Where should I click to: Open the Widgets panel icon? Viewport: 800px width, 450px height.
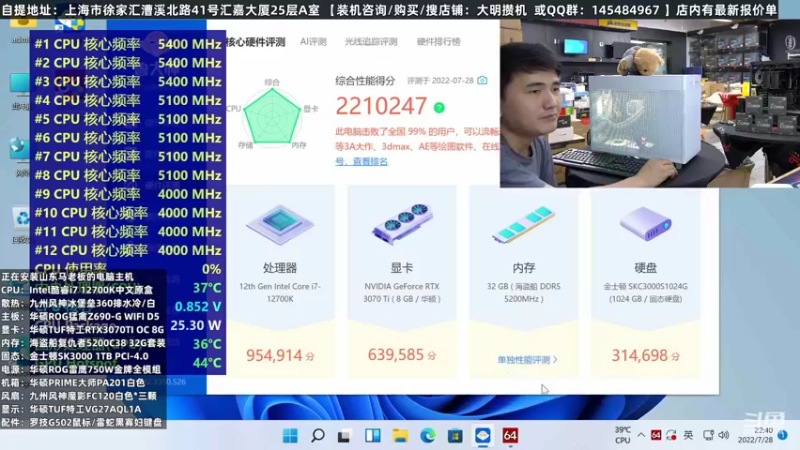[372, 436]
